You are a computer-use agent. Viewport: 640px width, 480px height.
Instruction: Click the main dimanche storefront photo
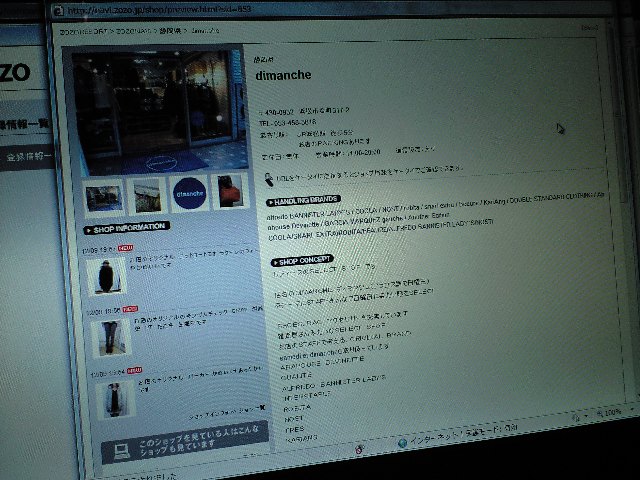159,111
